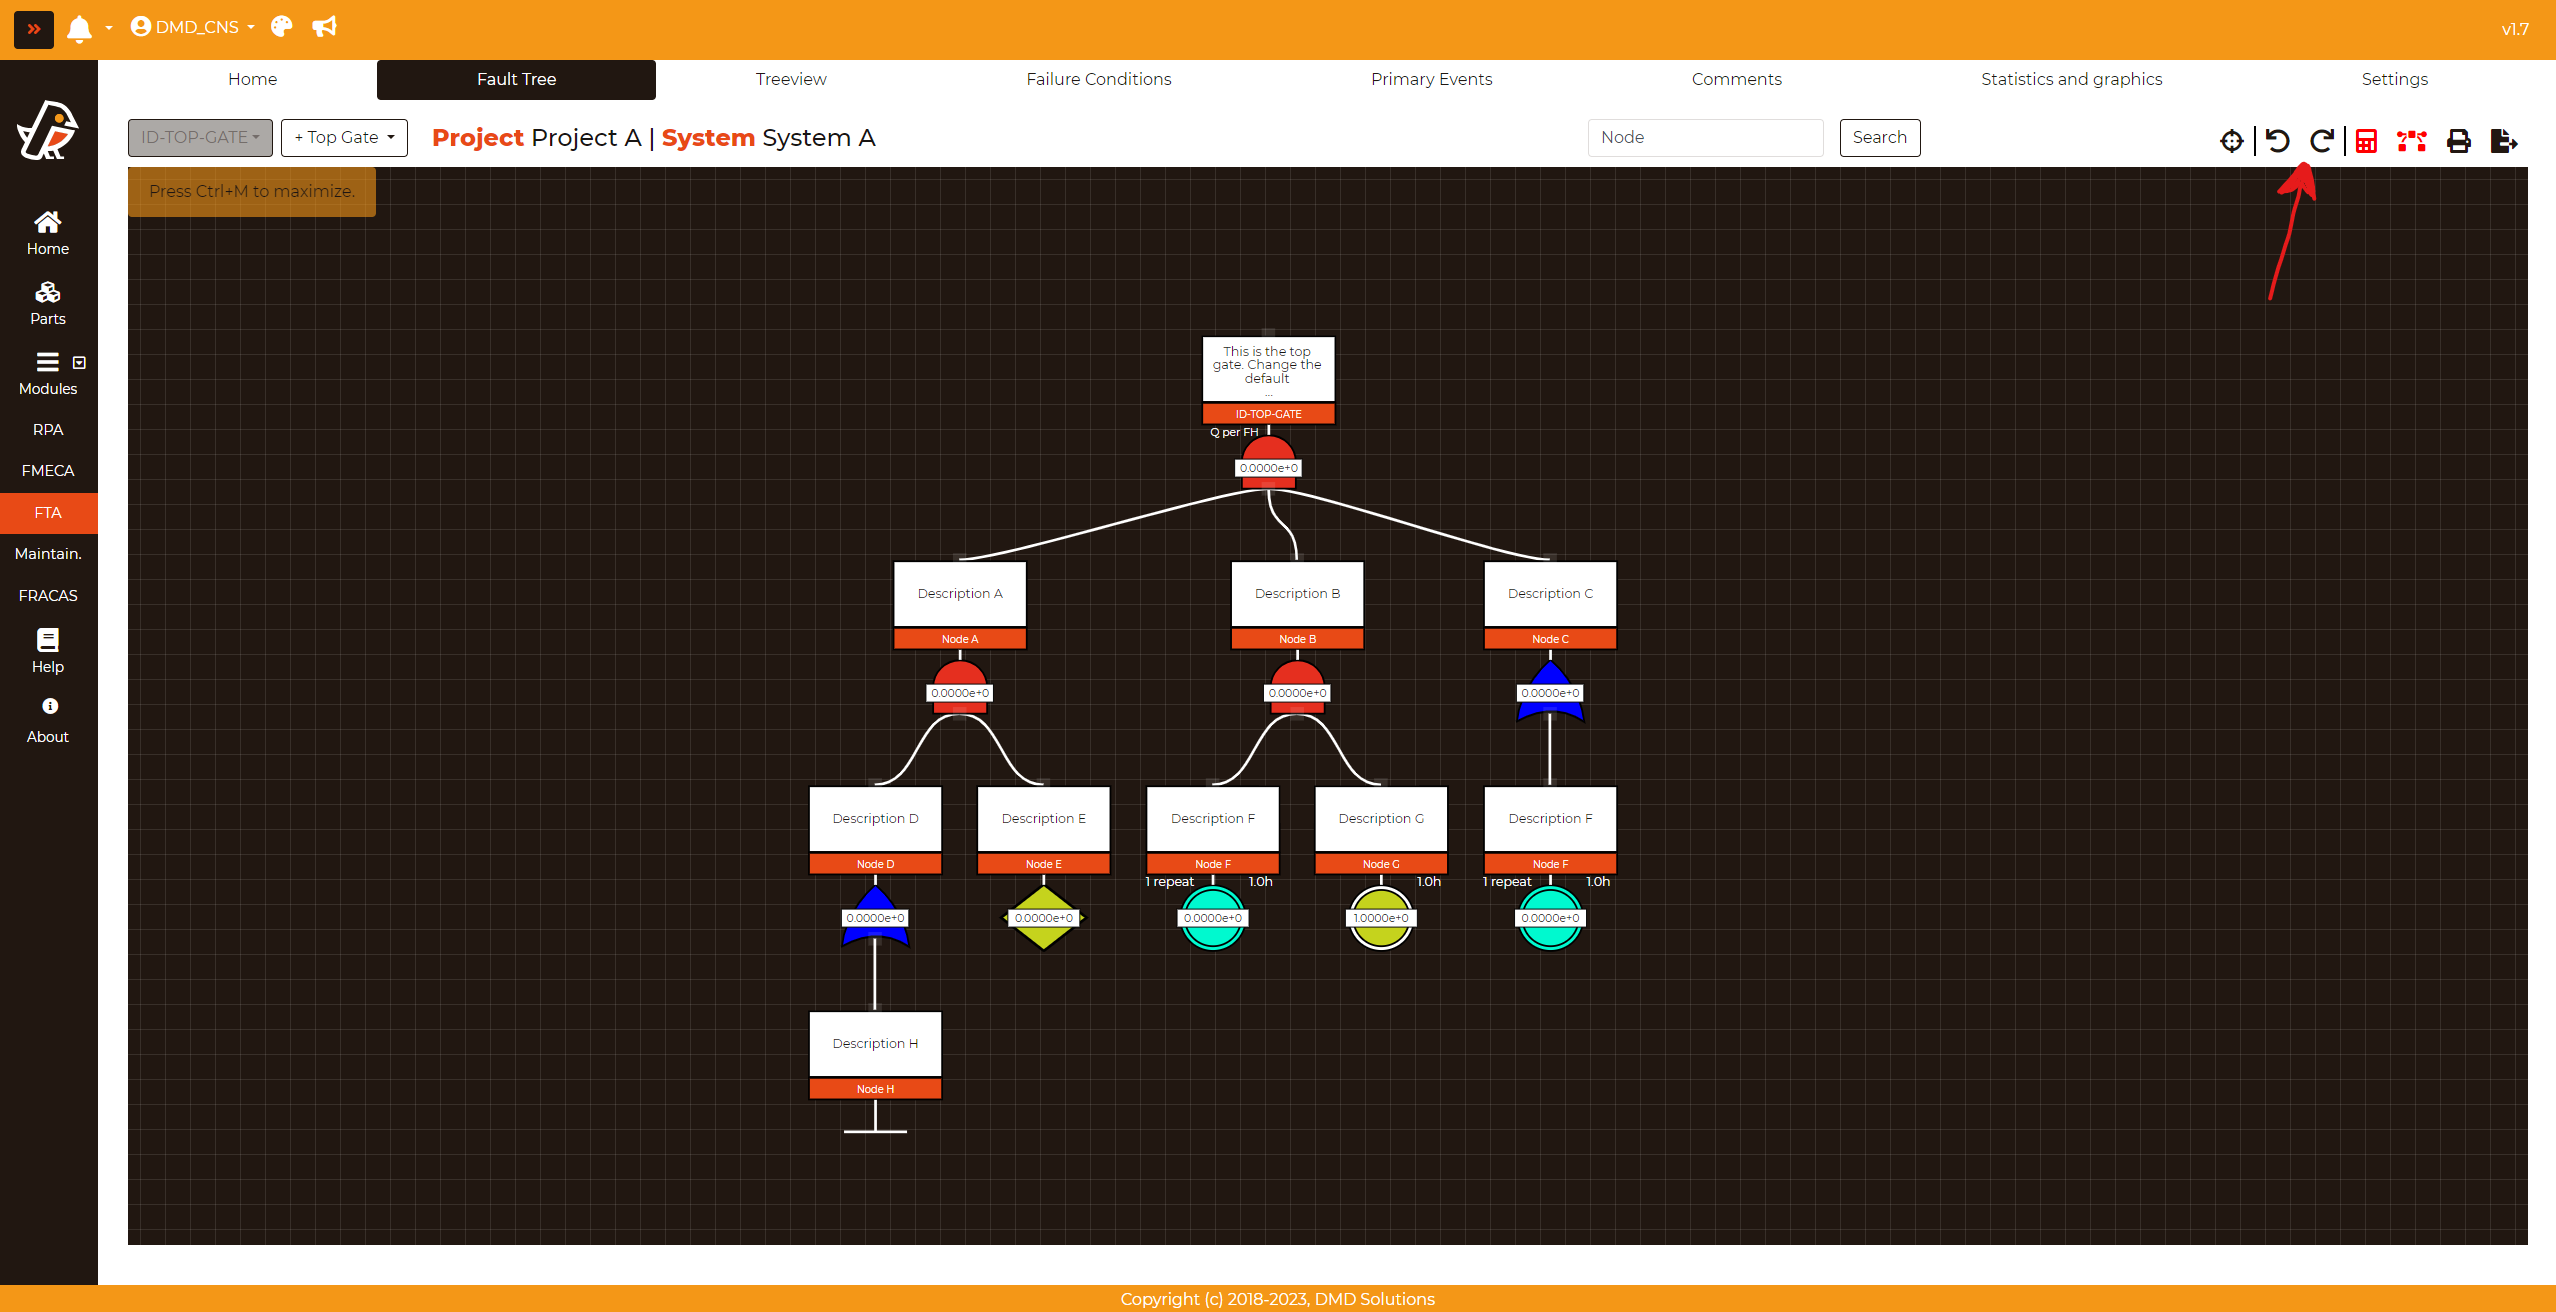Click the Search button
The height and width of the screenshot is (1312, 2556).
pyautogui.click(x=1879, y=137)
